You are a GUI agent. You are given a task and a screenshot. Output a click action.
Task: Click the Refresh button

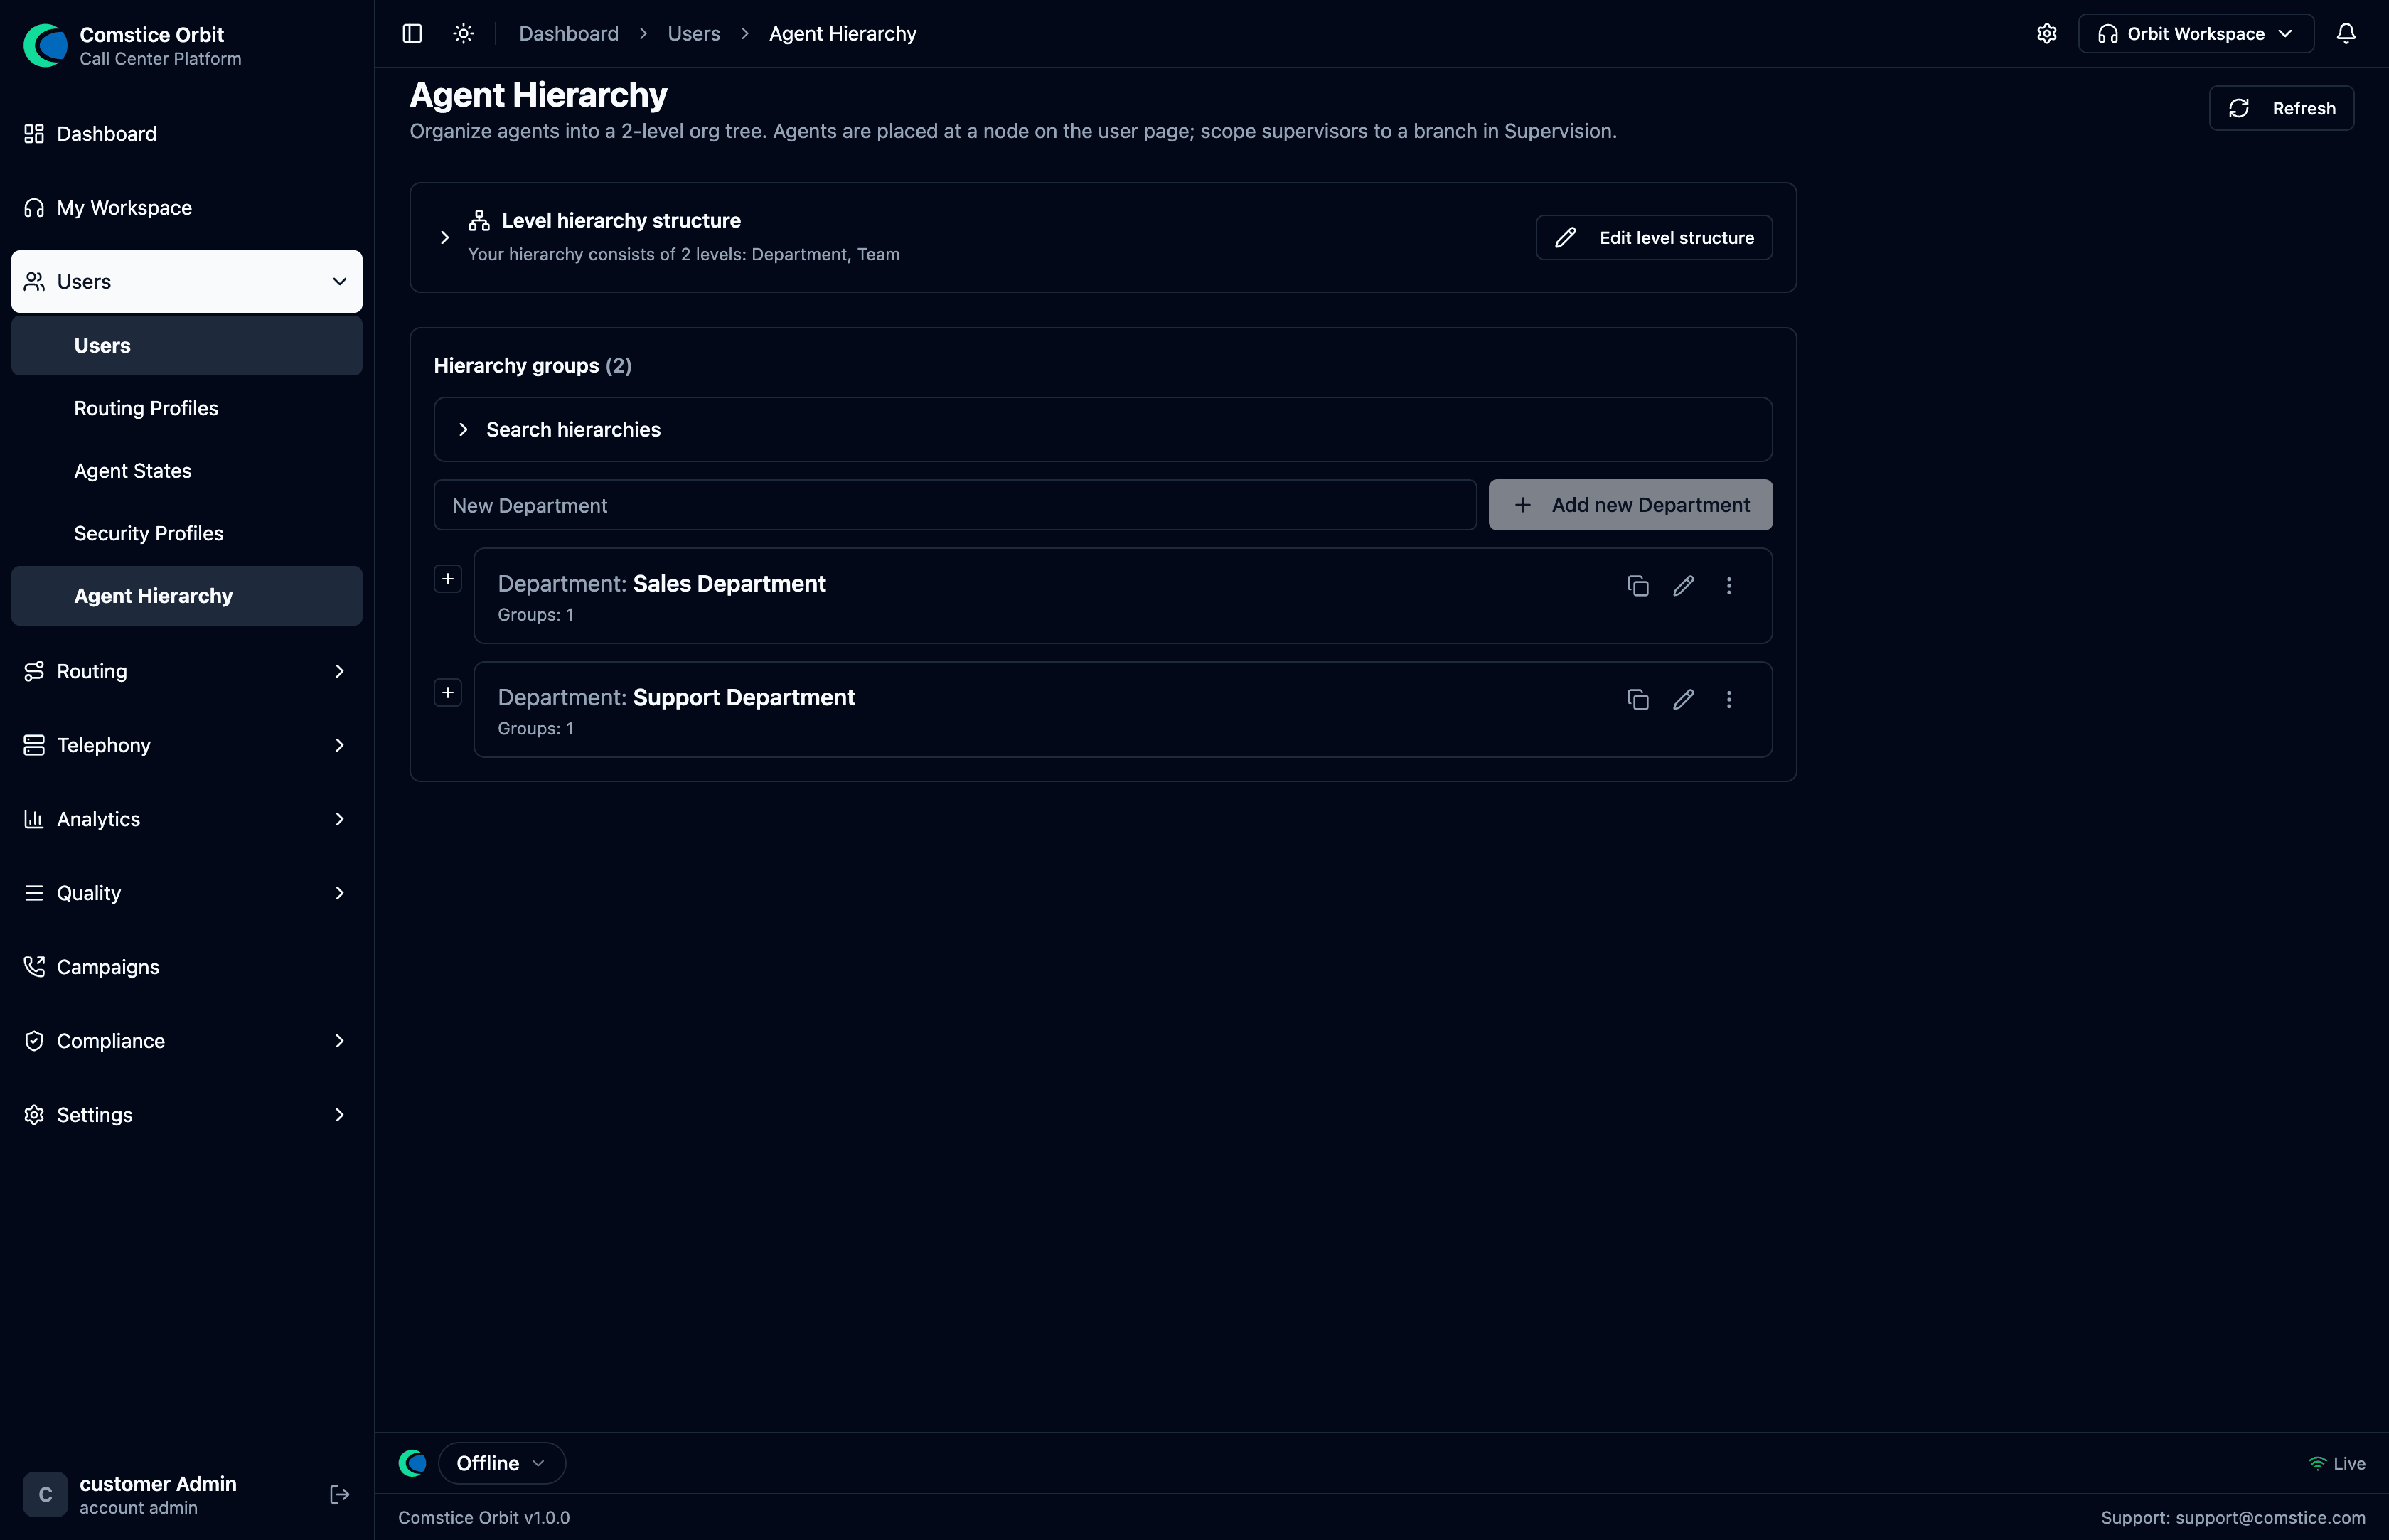(2282, 108)
